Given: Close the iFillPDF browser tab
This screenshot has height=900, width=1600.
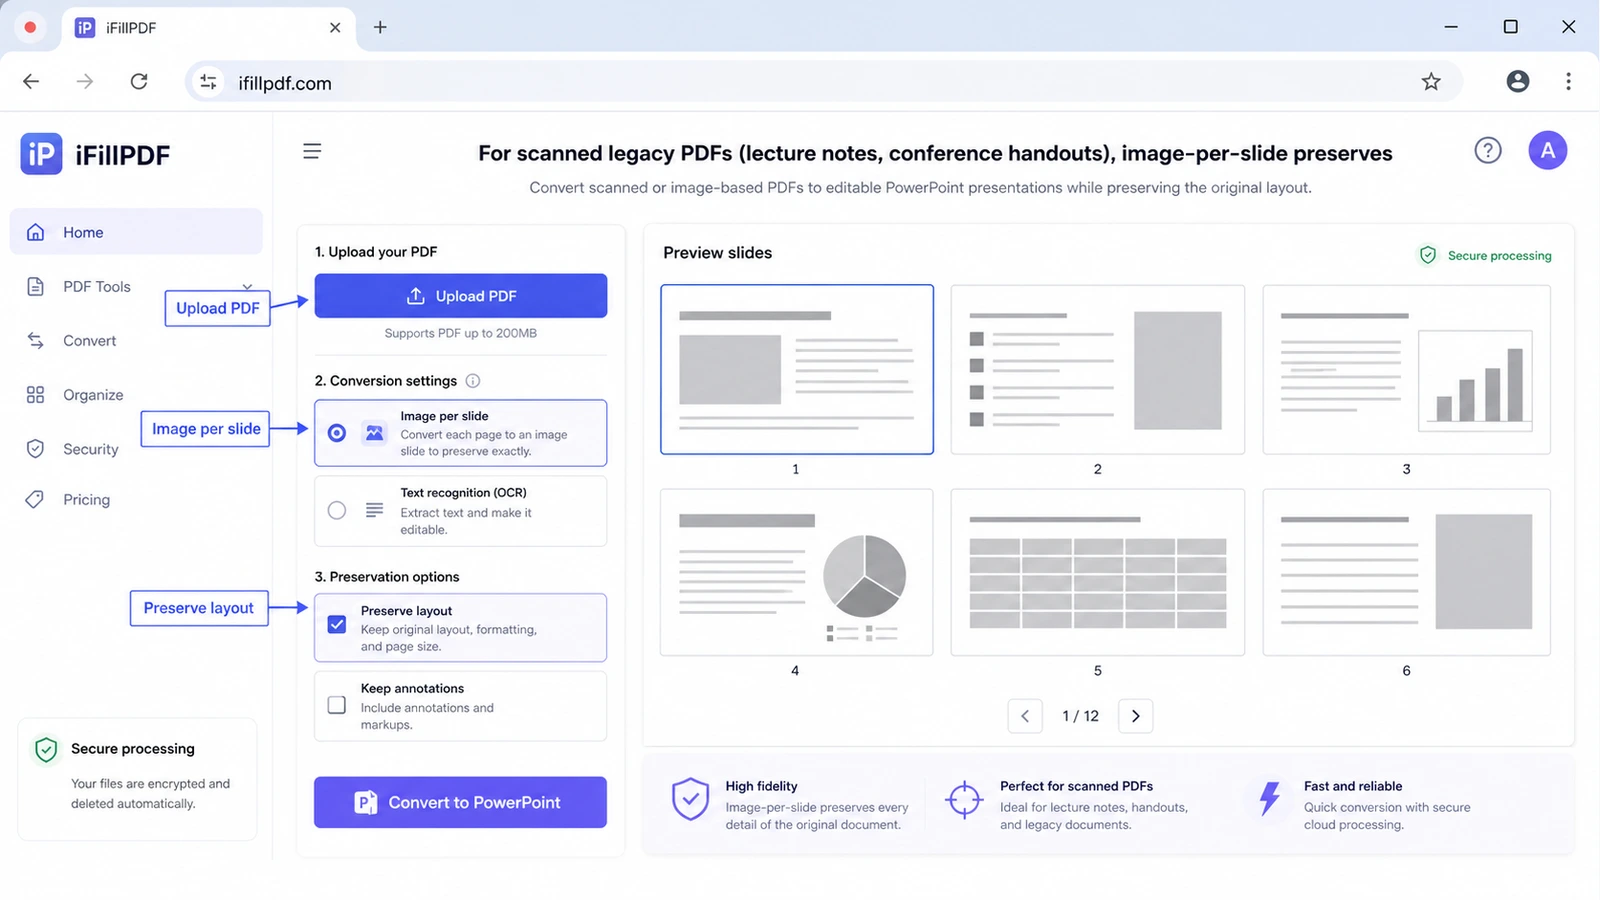Looking at the screenshot, I should tap(335, 27).
